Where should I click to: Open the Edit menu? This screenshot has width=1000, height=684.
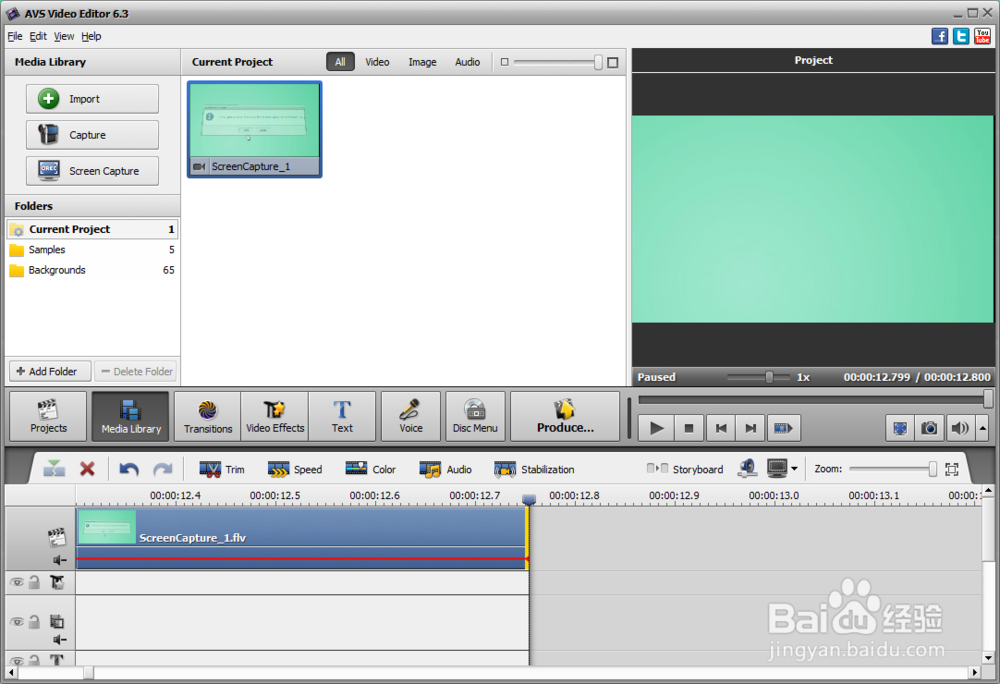point(38,36)
